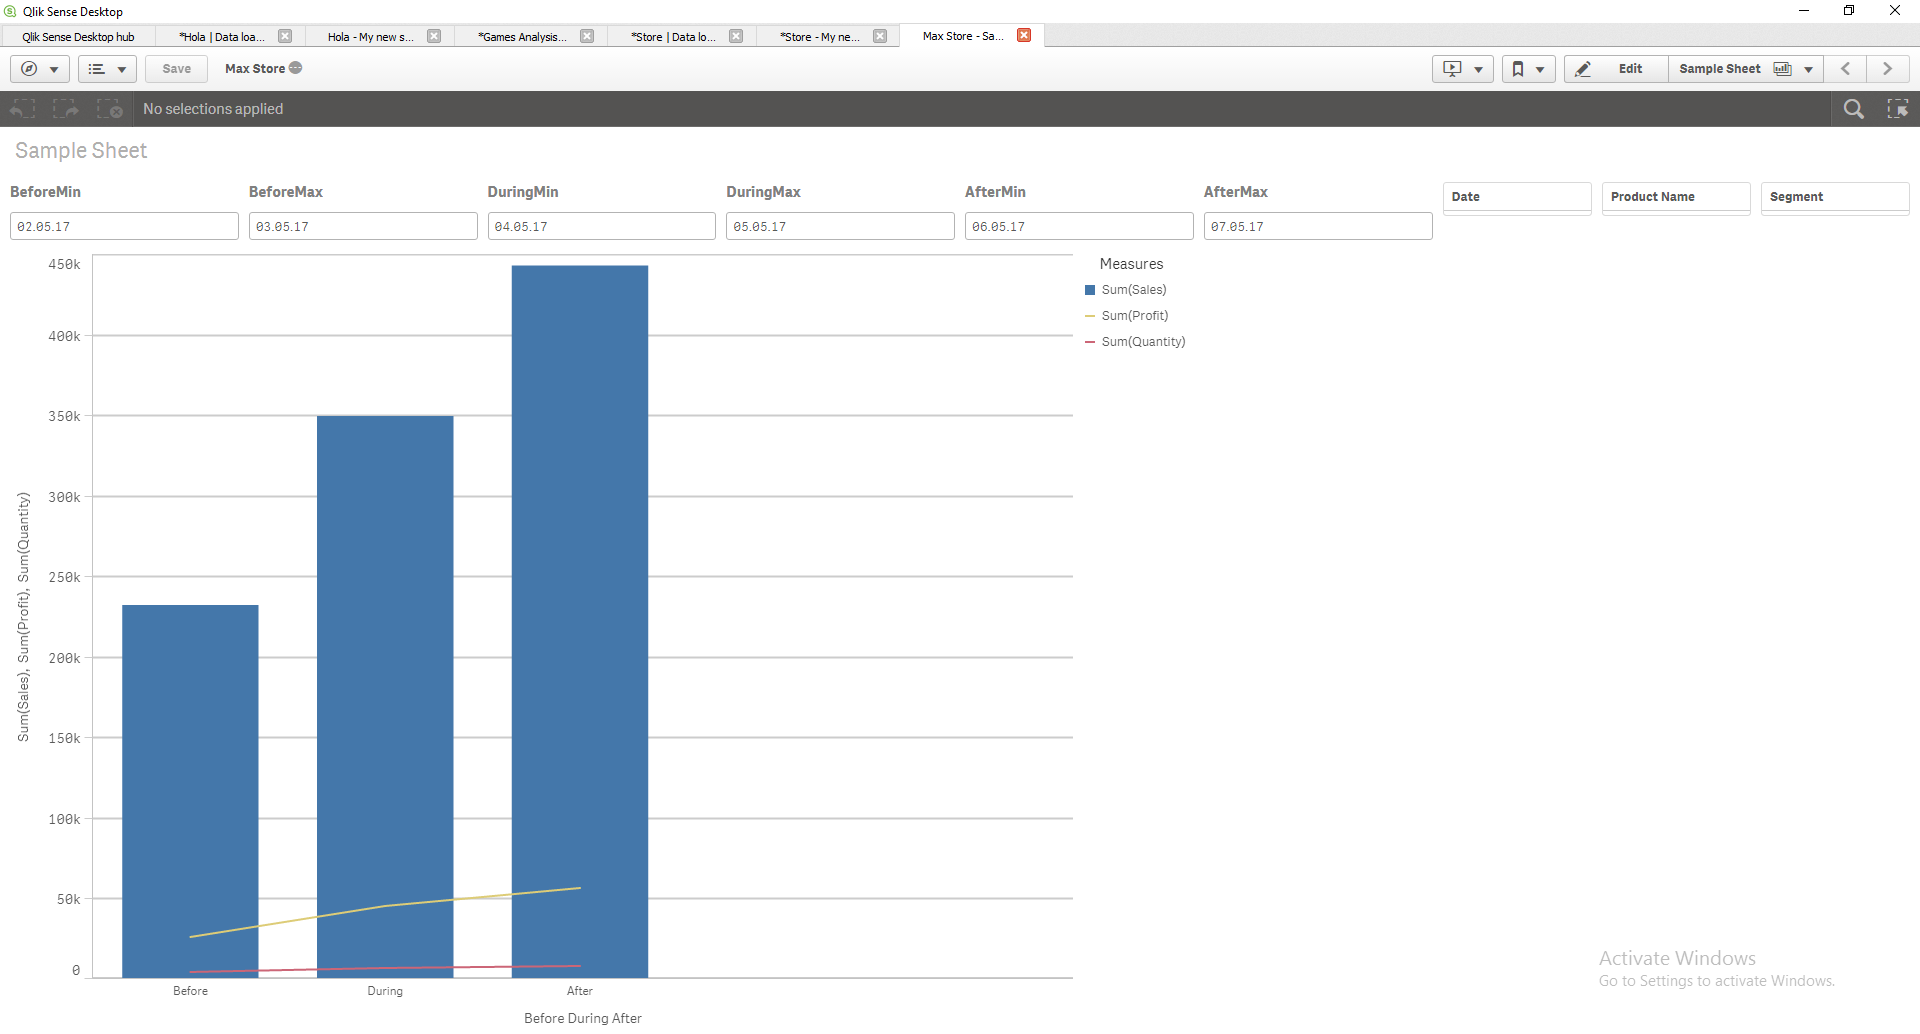Open the Segment filter pane
This screenshot has height=1034, width=1920.
pos(1835,197)
